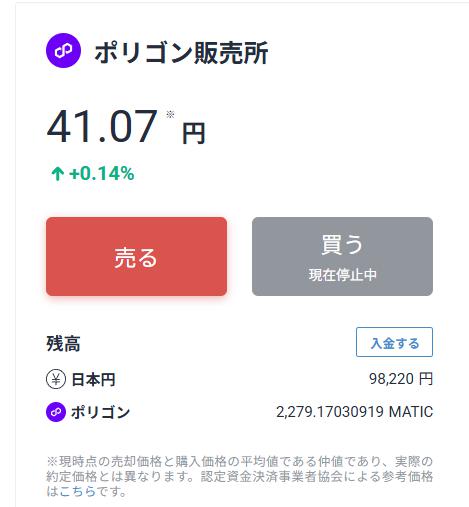Click the footnote text about 仲値 price

pos(239,477)
